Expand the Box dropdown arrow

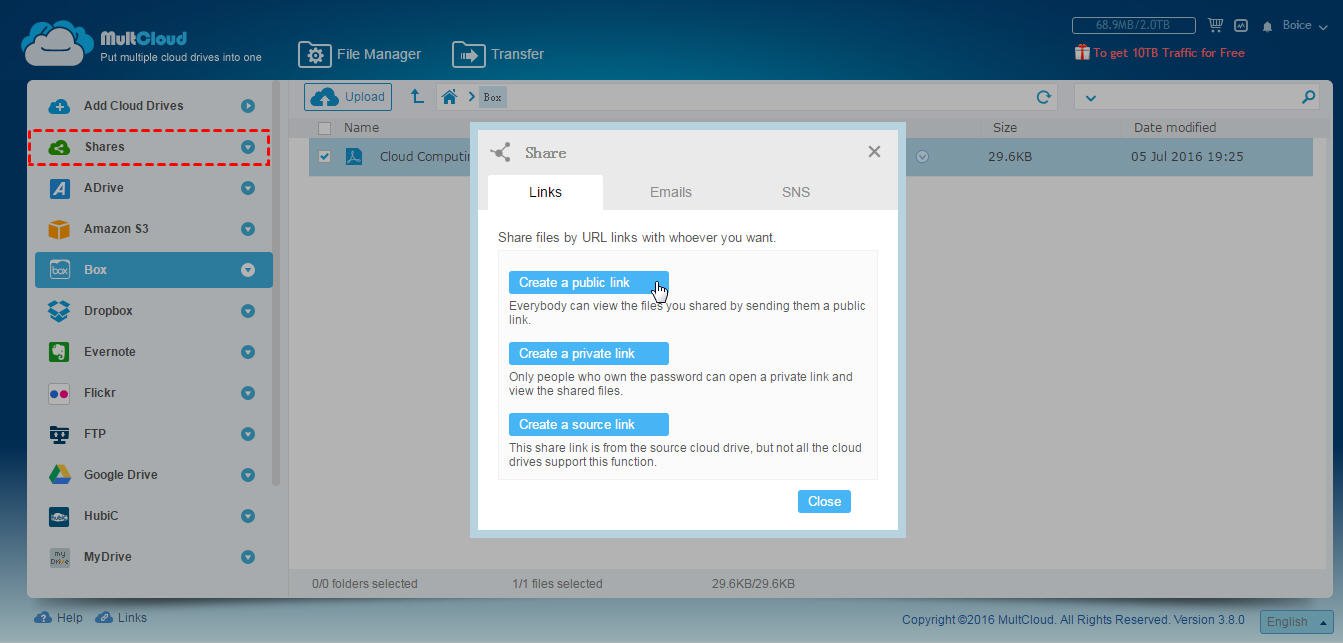(247, 270)
